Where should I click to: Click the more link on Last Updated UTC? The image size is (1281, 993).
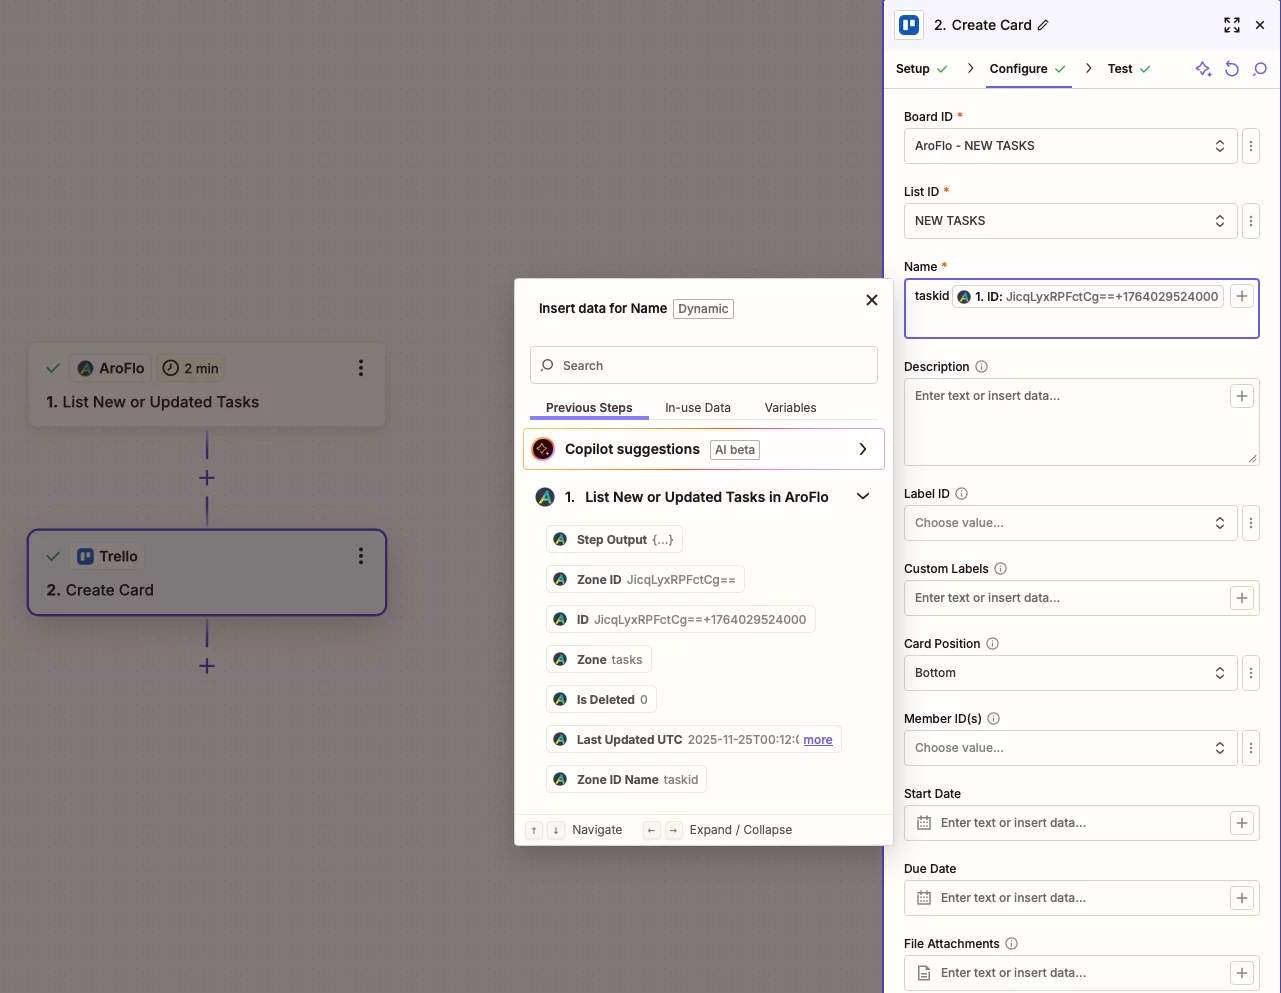click(818, 740)
